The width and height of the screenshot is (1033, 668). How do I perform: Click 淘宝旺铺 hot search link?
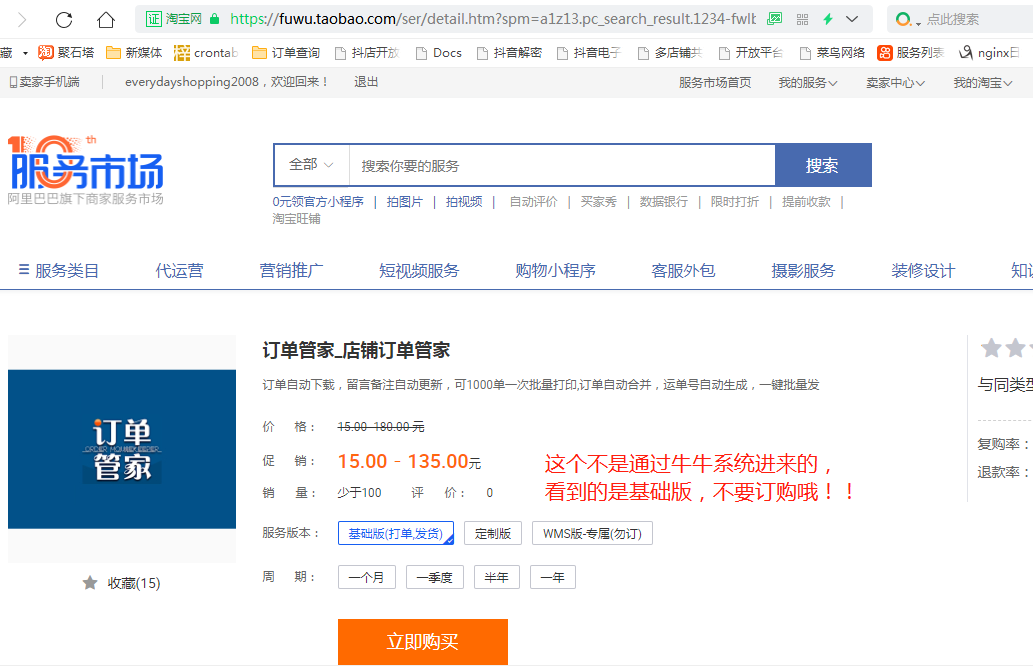pyautogui.click(x=296, y=219)
